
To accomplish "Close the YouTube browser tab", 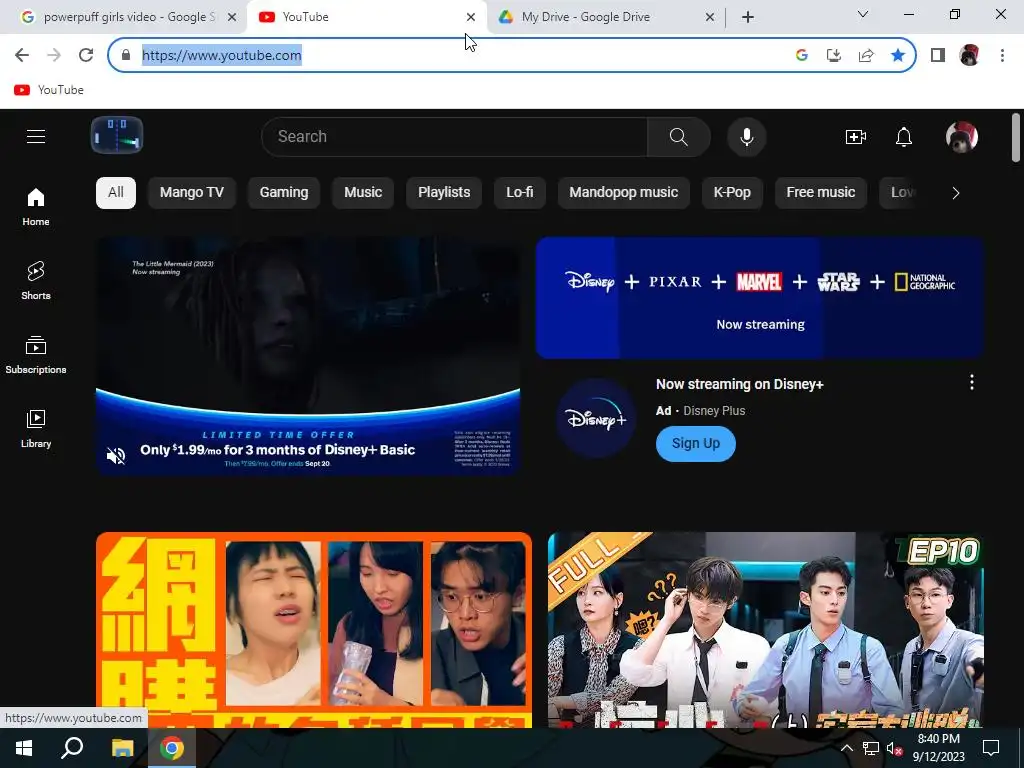I will (471, 17).
